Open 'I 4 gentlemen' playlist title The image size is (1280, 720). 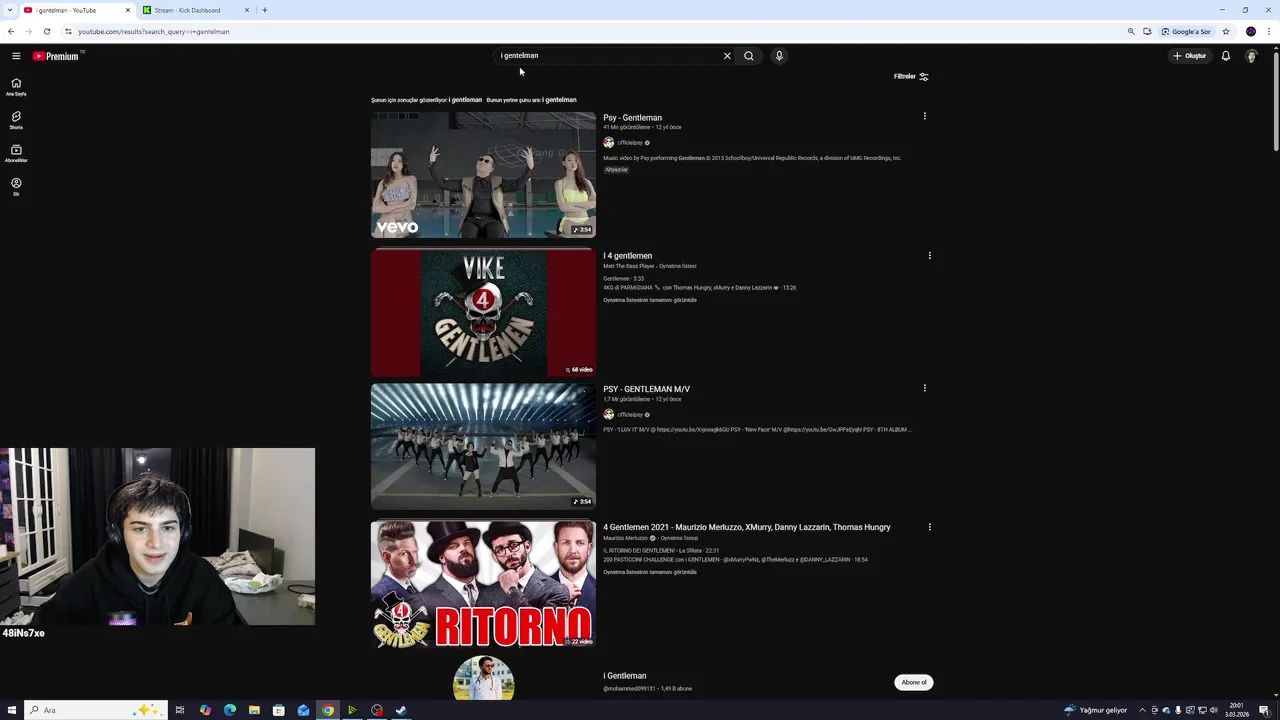click(627, 256)
